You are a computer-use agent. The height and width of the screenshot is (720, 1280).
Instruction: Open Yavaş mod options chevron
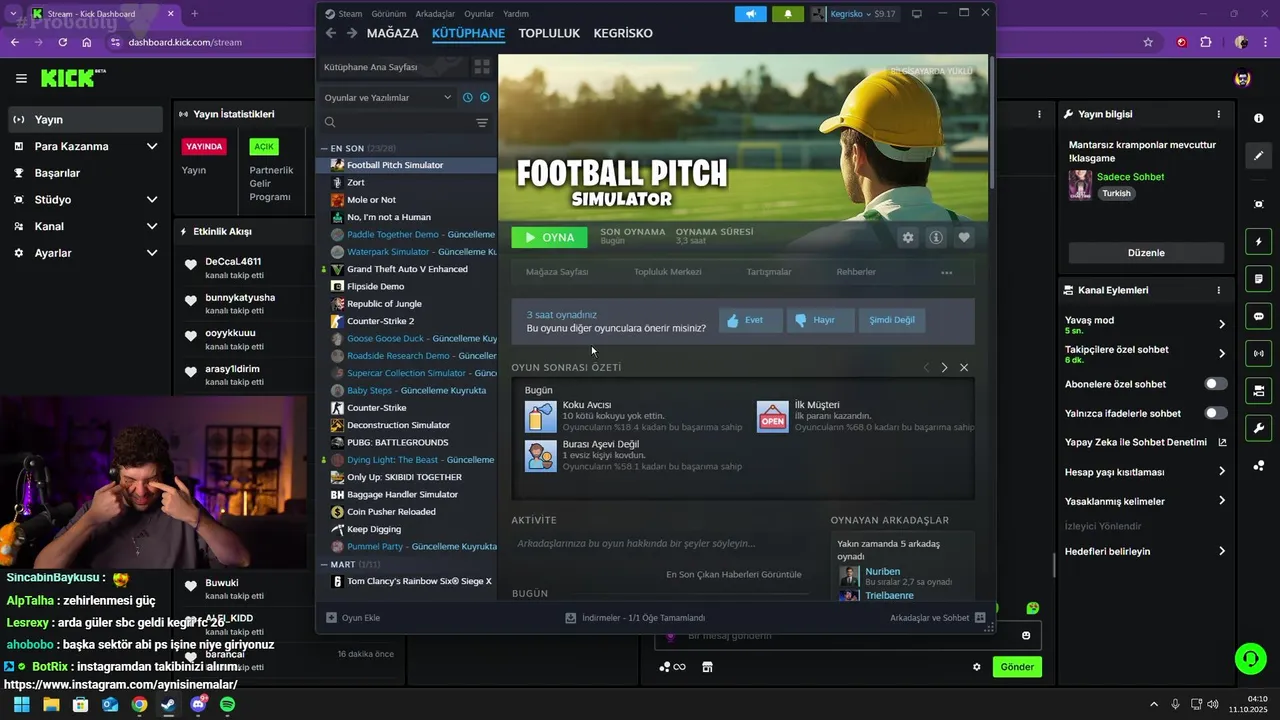[1222, 324]
